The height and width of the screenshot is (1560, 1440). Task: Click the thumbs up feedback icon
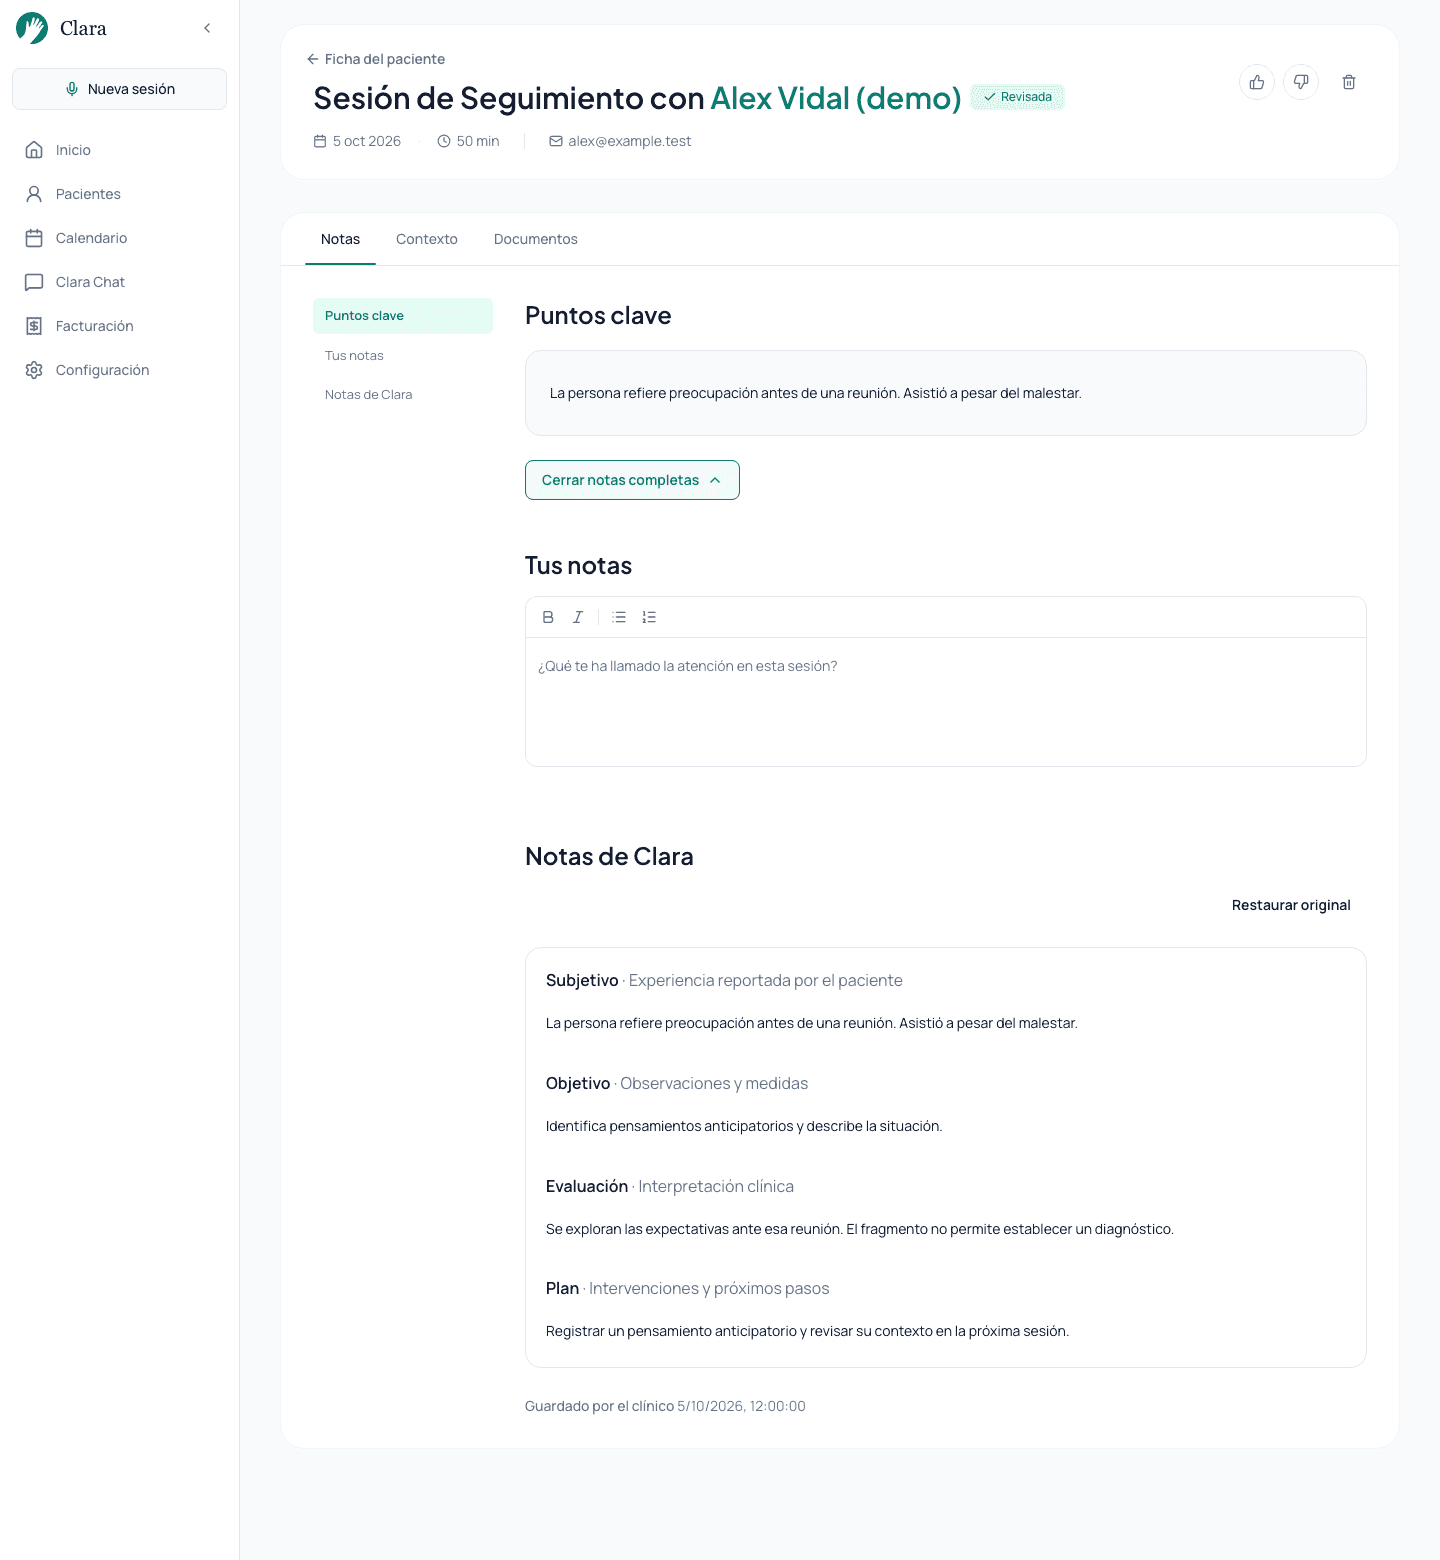(x=1257, y=82)
